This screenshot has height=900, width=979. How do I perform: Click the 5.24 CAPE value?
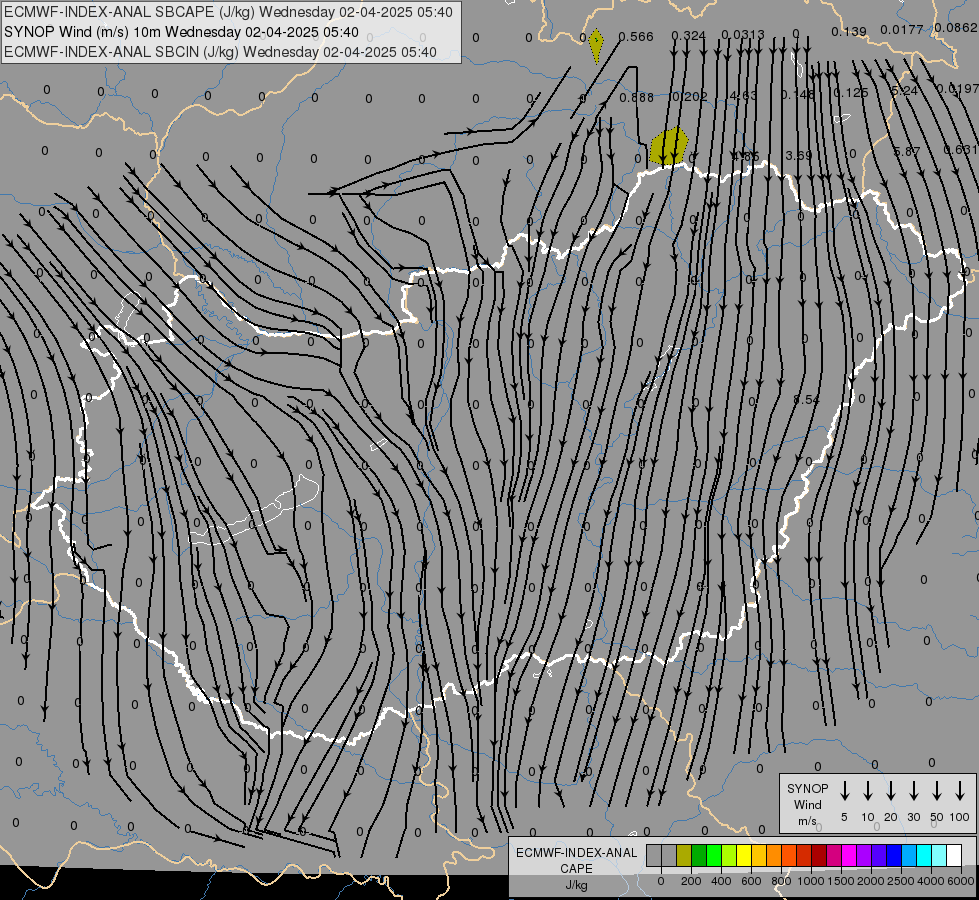(x=904, y=91)
